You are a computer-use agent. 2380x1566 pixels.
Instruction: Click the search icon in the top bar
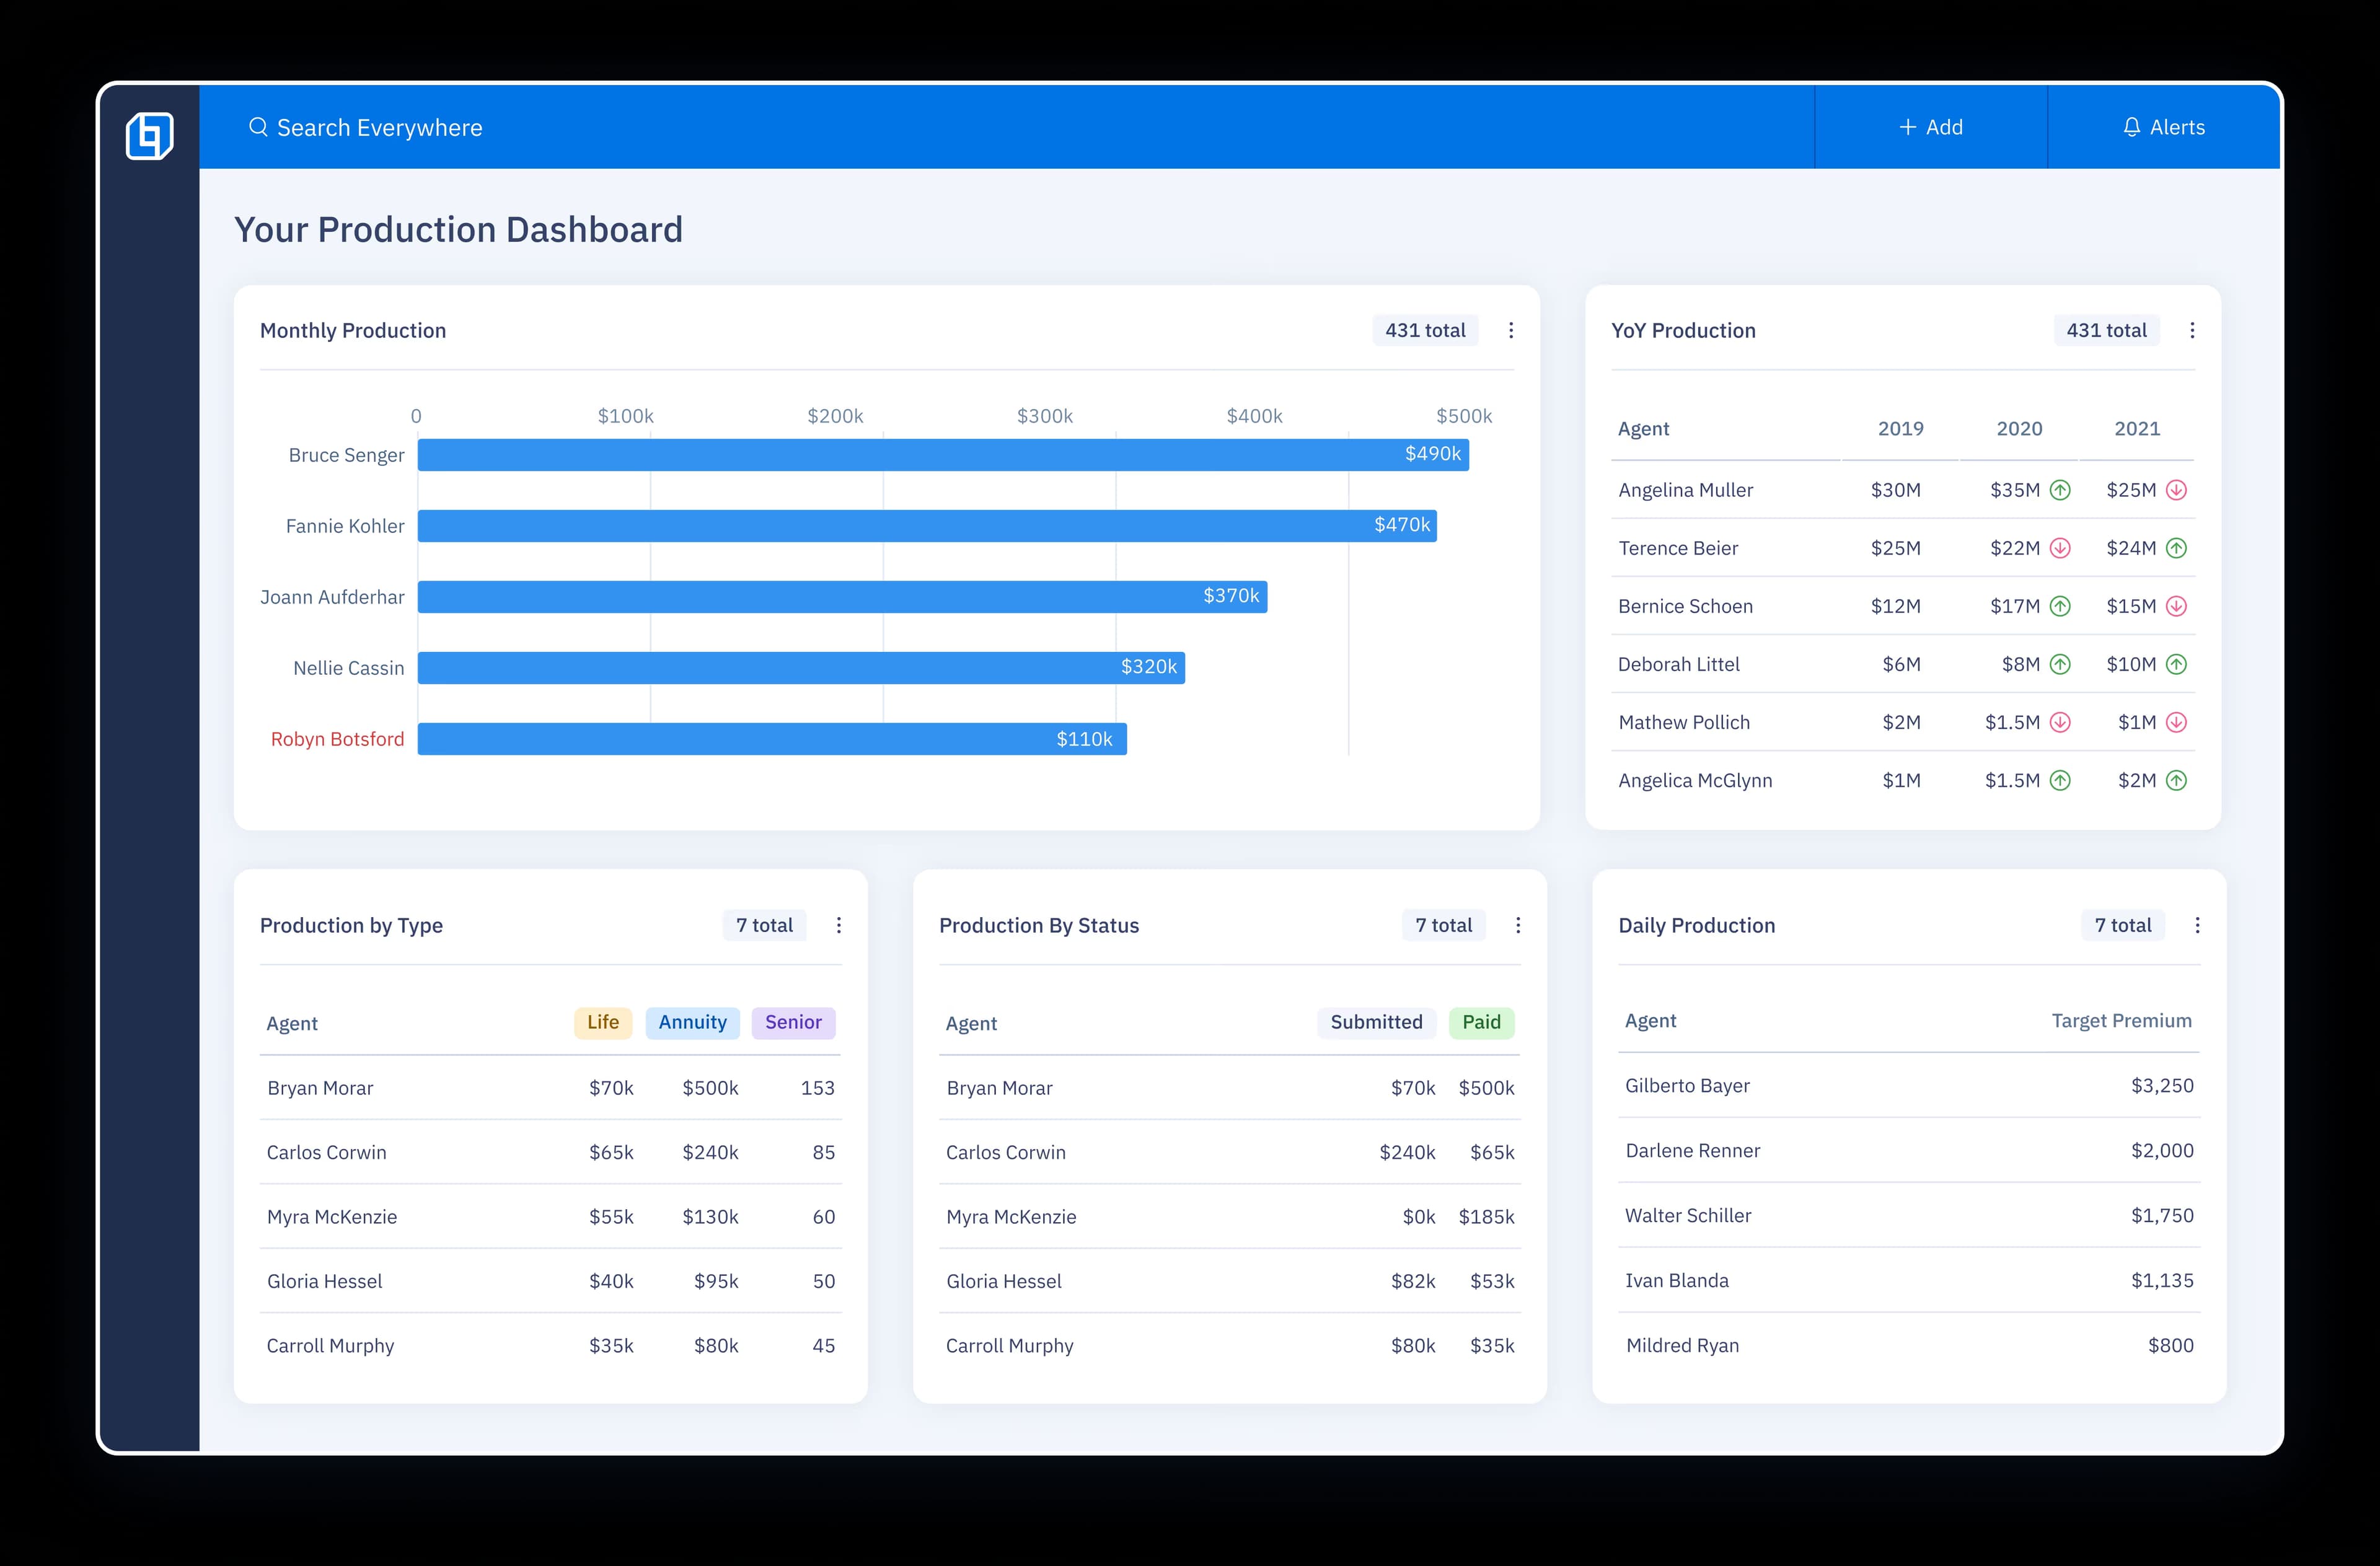[259, 127]
